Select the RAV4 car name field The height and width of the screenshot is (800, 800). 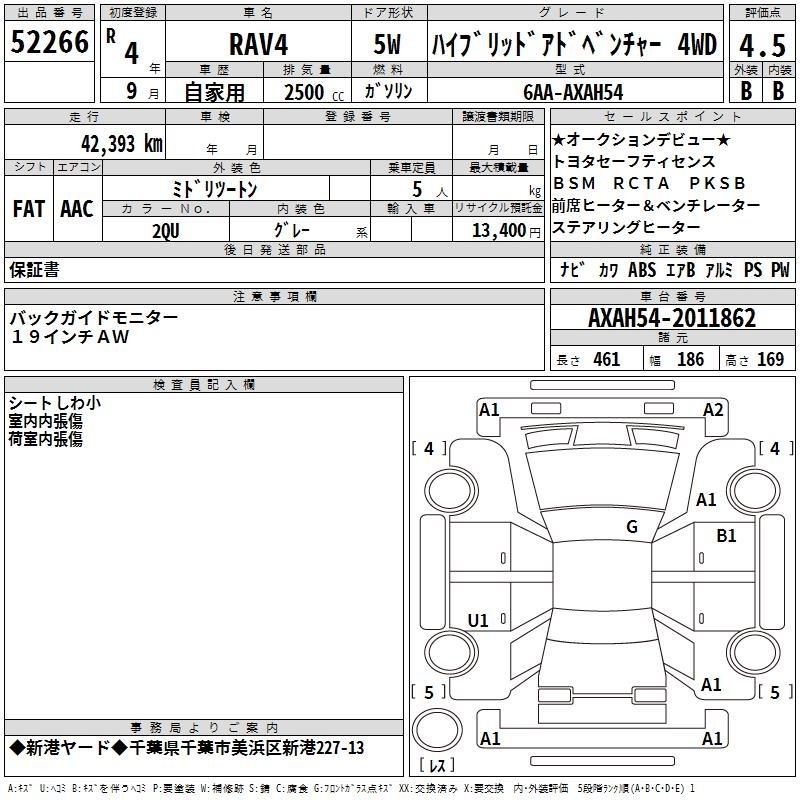click(256, 45)
